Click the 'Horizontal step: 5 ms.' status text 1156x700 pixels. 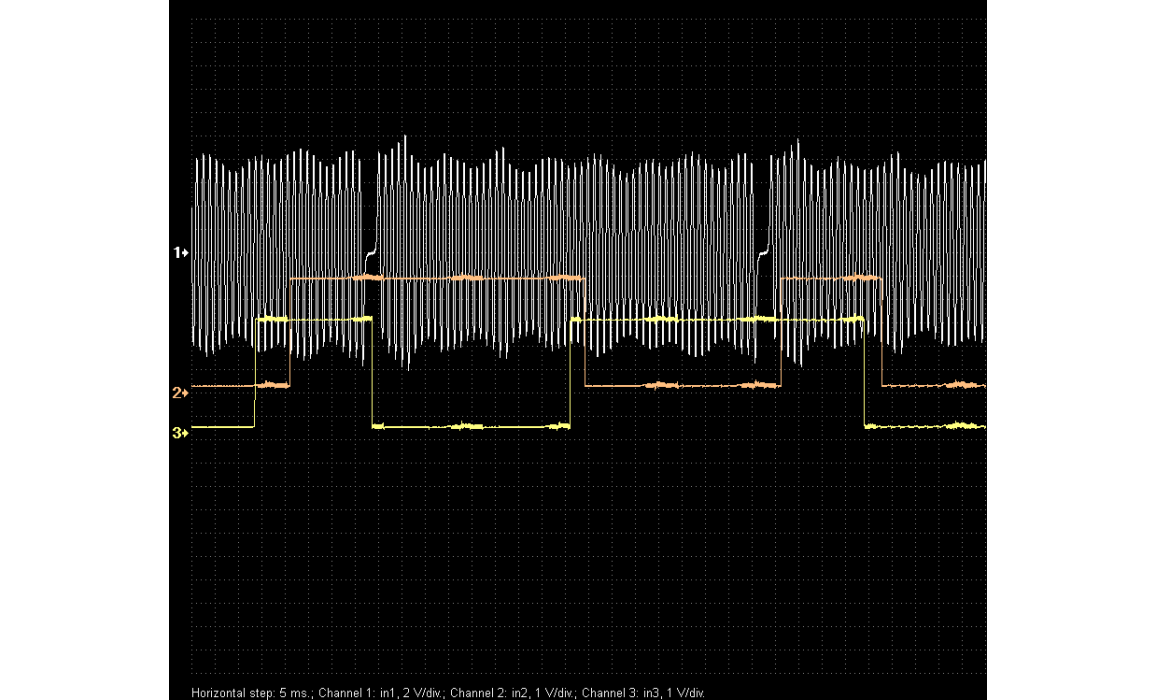(251, 692)
